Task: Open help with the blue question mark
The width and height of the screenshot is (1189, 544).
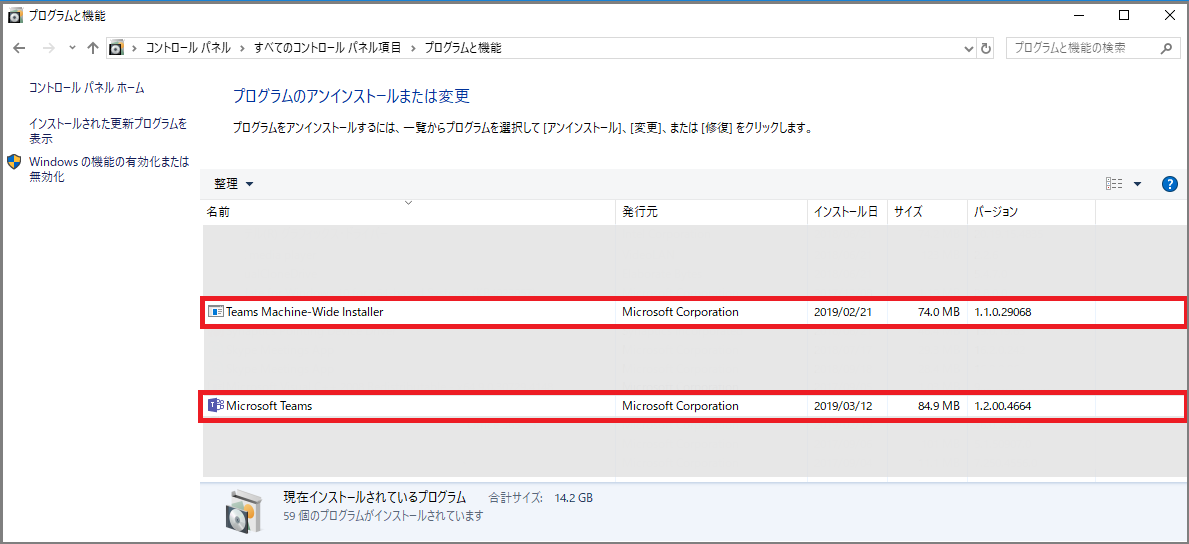Action: [x=1169, y=184]
